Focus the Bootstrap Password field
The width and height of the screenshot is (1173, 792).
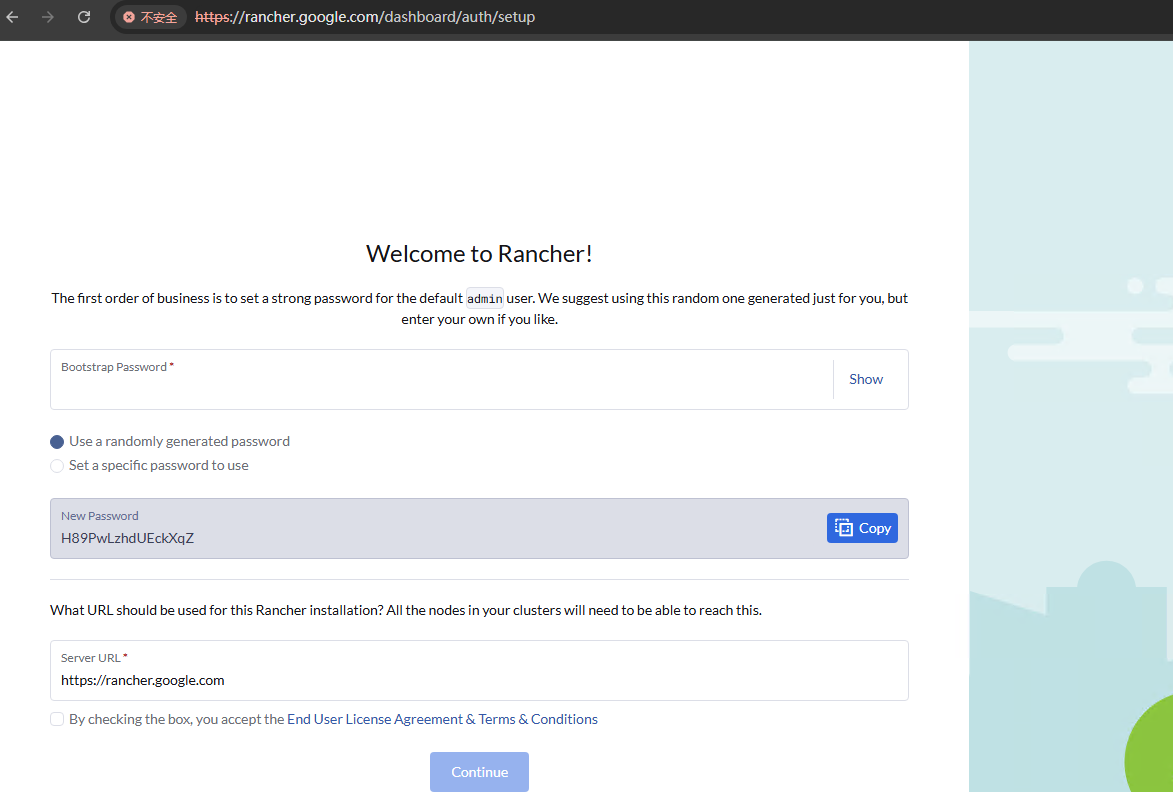click(440, 388)
